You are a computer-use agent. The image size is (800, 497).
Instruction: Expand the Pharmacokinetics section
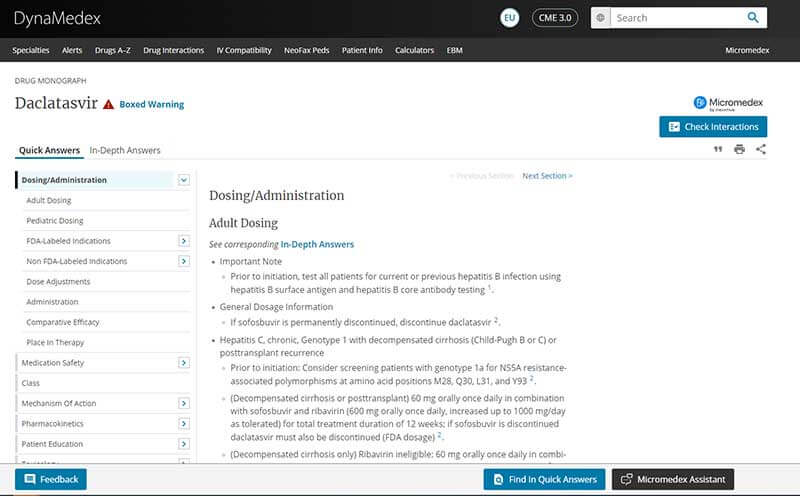pyautogui.click(x=183, y=424)
